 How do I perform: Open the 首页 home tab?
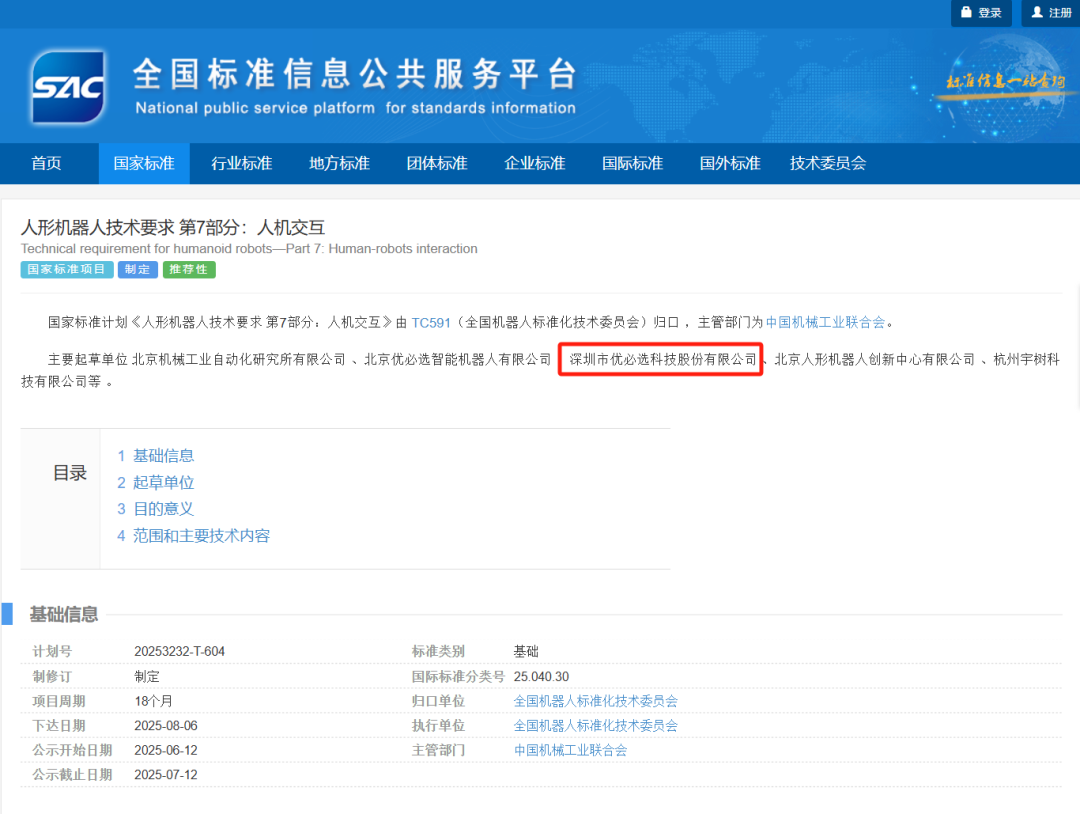tap(47, 163)
